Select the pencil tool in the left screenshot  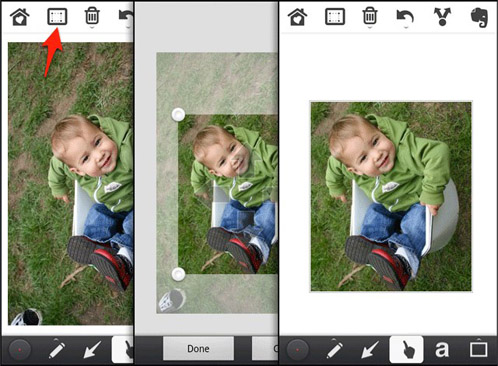(57, 349)
